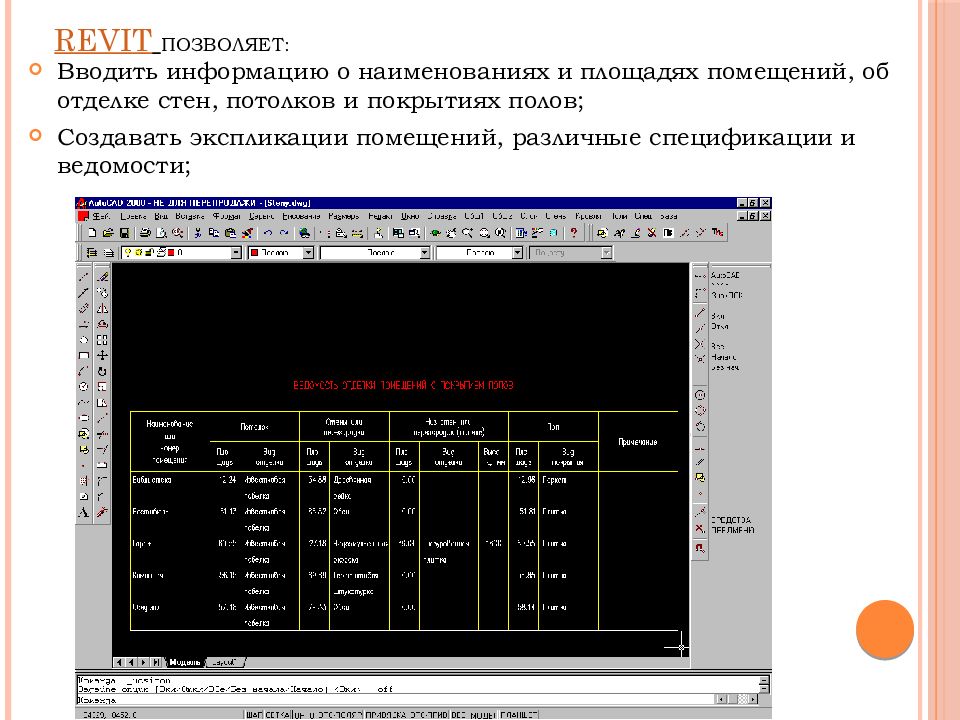This screenshot has width=960, height=720.
Task: Open the Формат menu
Action: click(227, 216)
